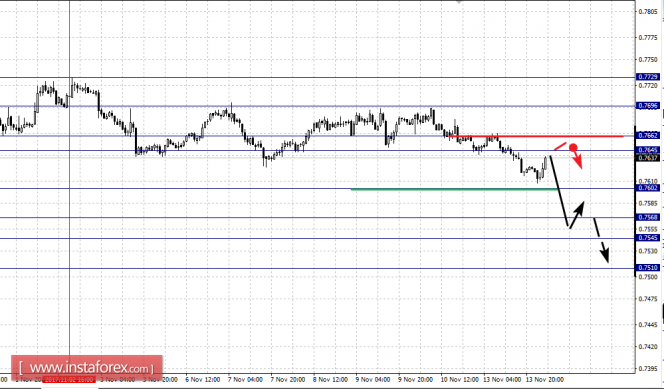Click the 0.7475 value on price axis
The height and width of the screenshot is (389, 664).
point(648,299)
